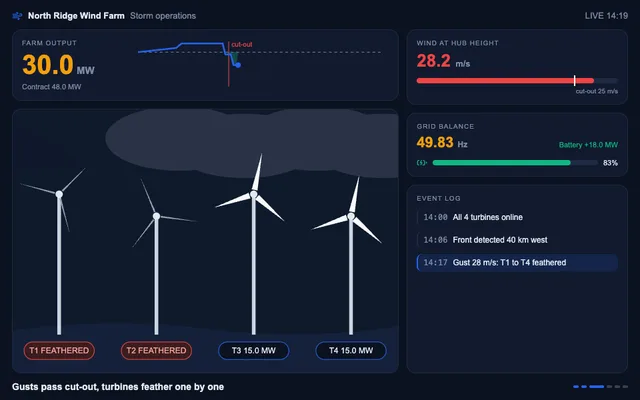The width and height of the screenshot is (640, 400).
Task: Click the T3 15.0 MW badge
Action: click(x=253, y=351)
